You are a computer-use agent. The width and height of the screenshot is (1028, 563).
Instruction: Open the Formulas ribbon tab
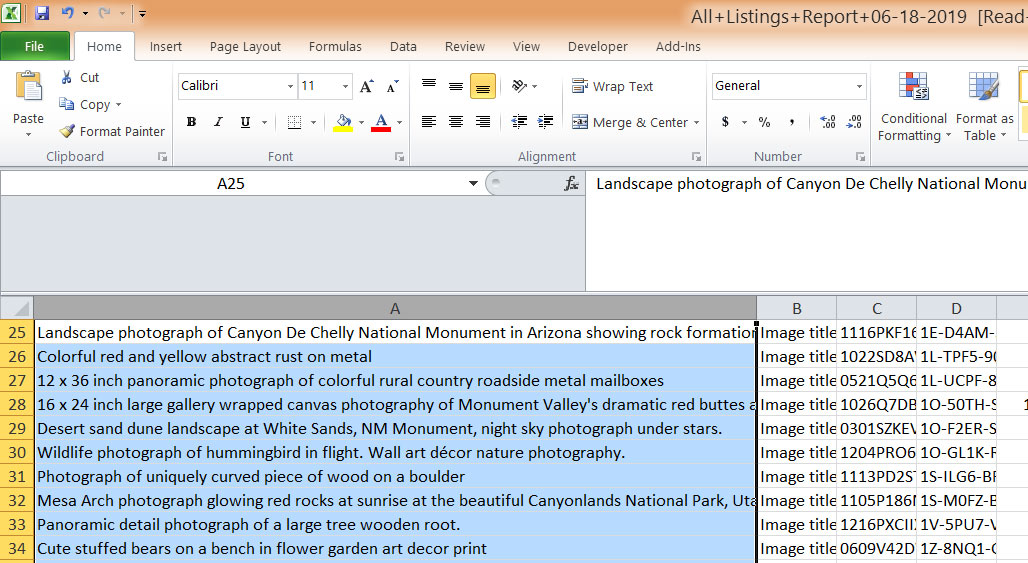click(335, 47)
